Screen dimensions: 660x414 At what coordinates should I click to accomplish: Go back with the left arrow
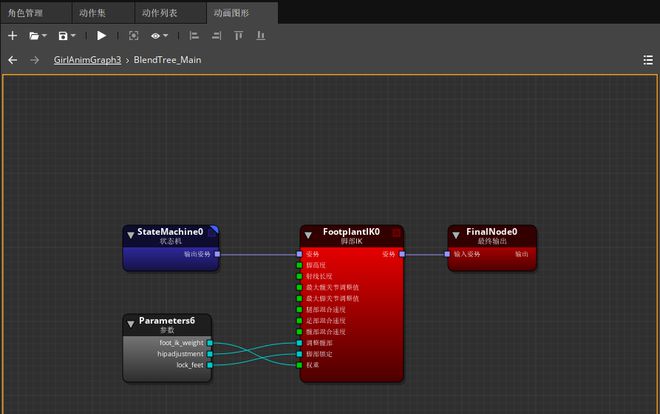pyautogui.click(x=13, y=60)
